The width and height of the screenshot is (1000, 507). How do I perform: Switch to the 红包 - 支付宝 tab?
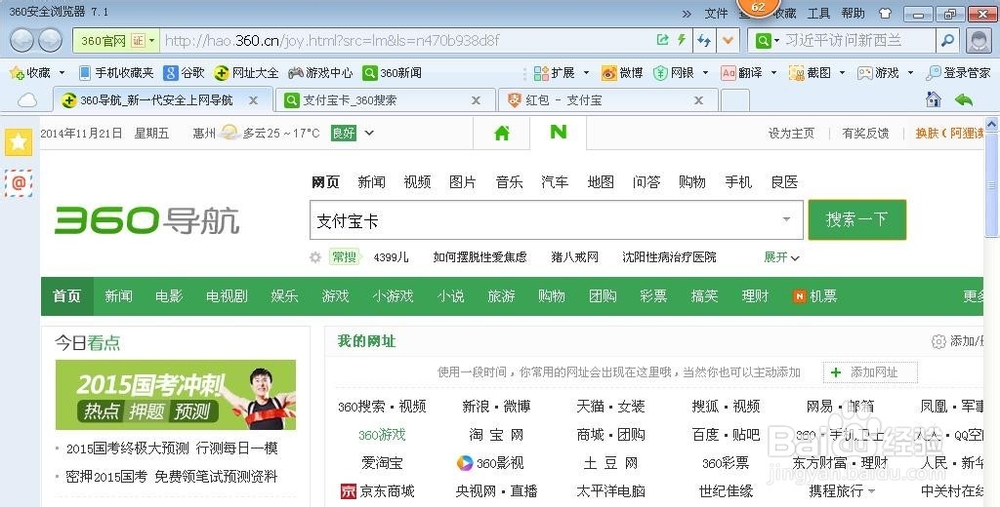[x=608, y=100]
